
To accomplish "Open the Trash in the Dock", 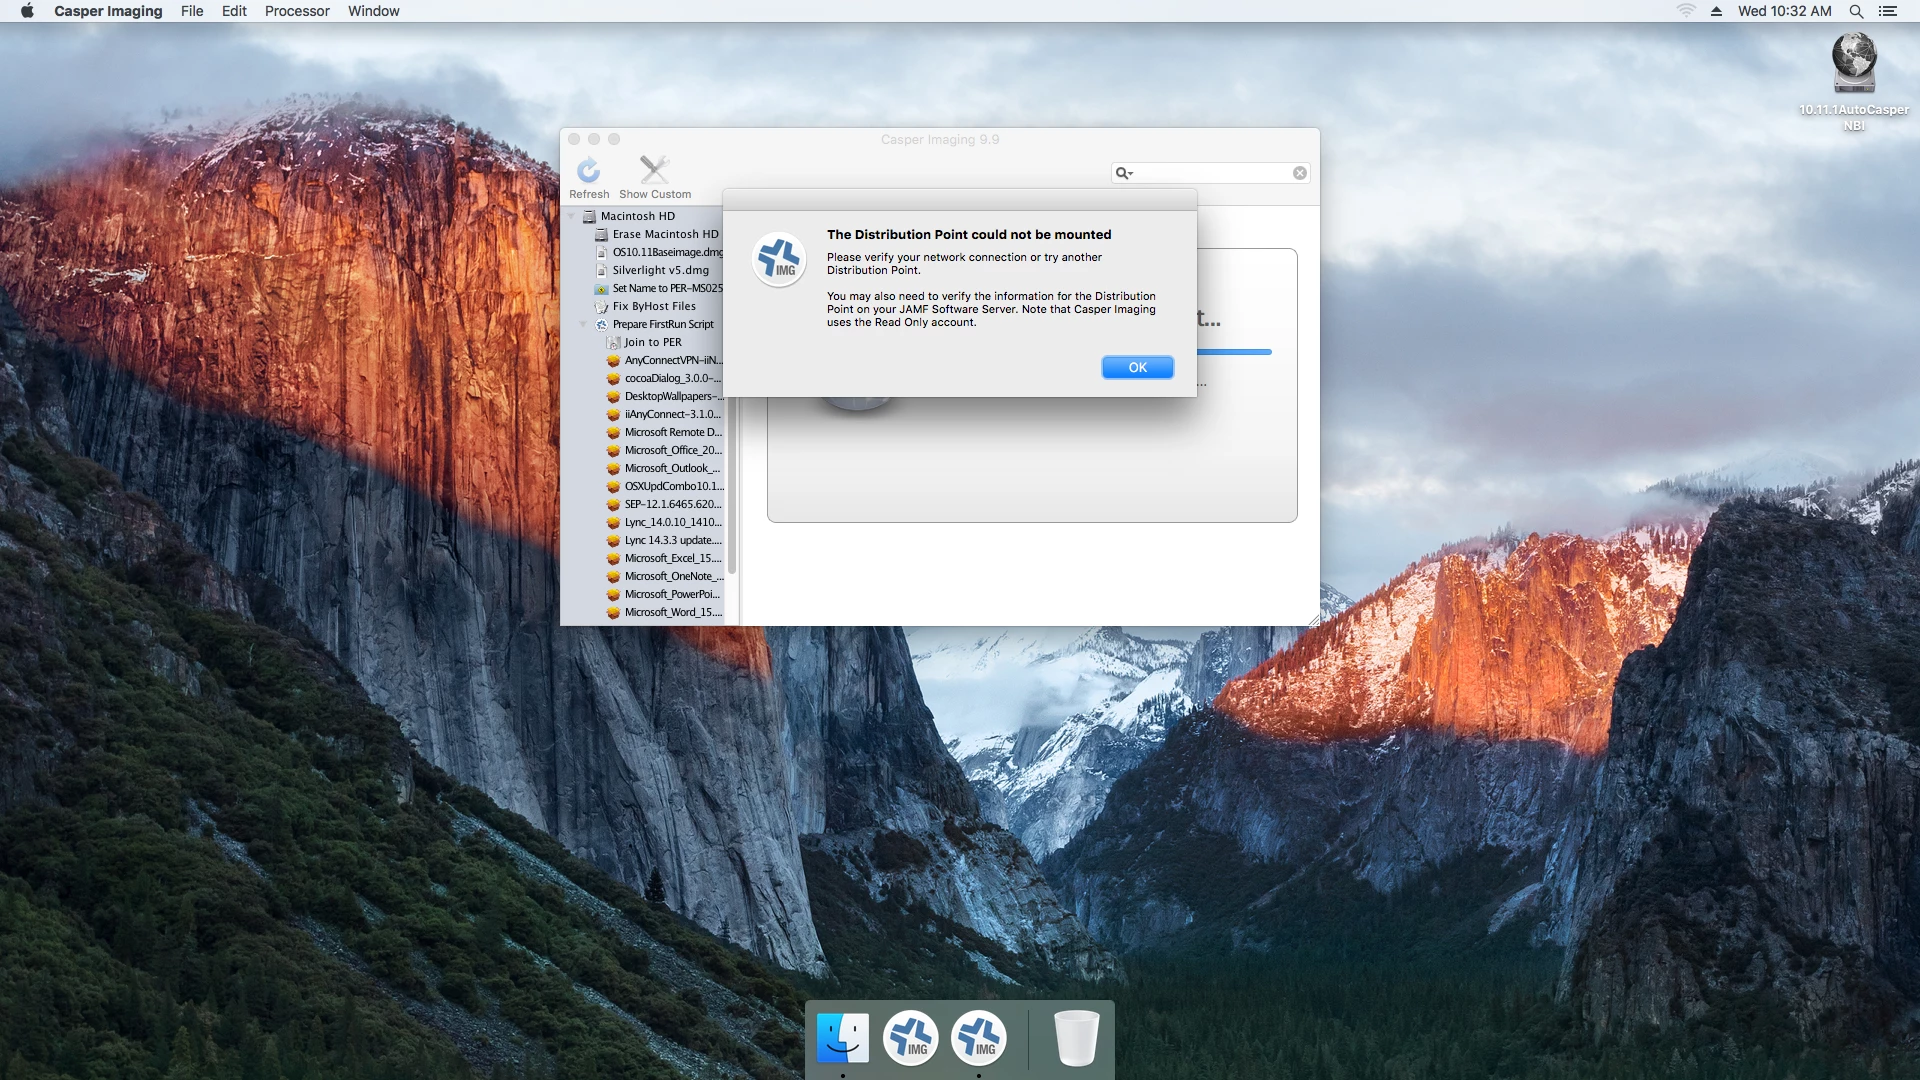I will (1076, 1038).
